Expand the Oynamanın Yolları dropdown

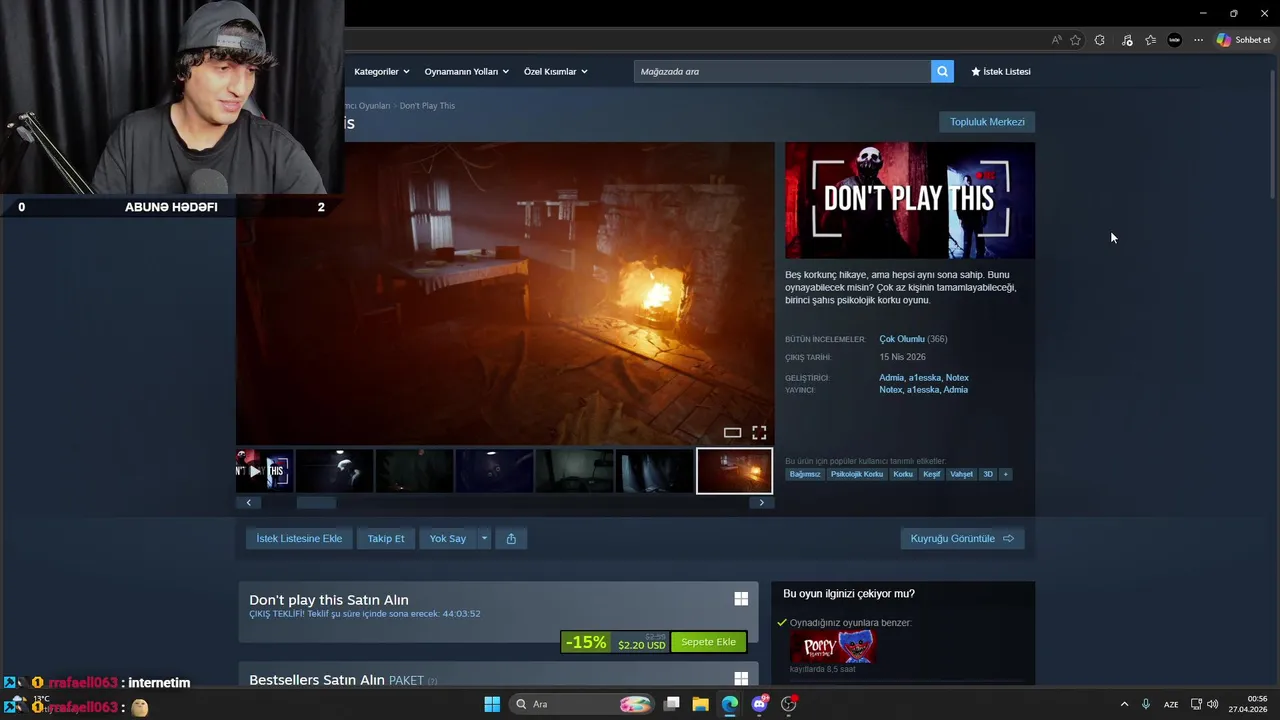tap(466, 71)
